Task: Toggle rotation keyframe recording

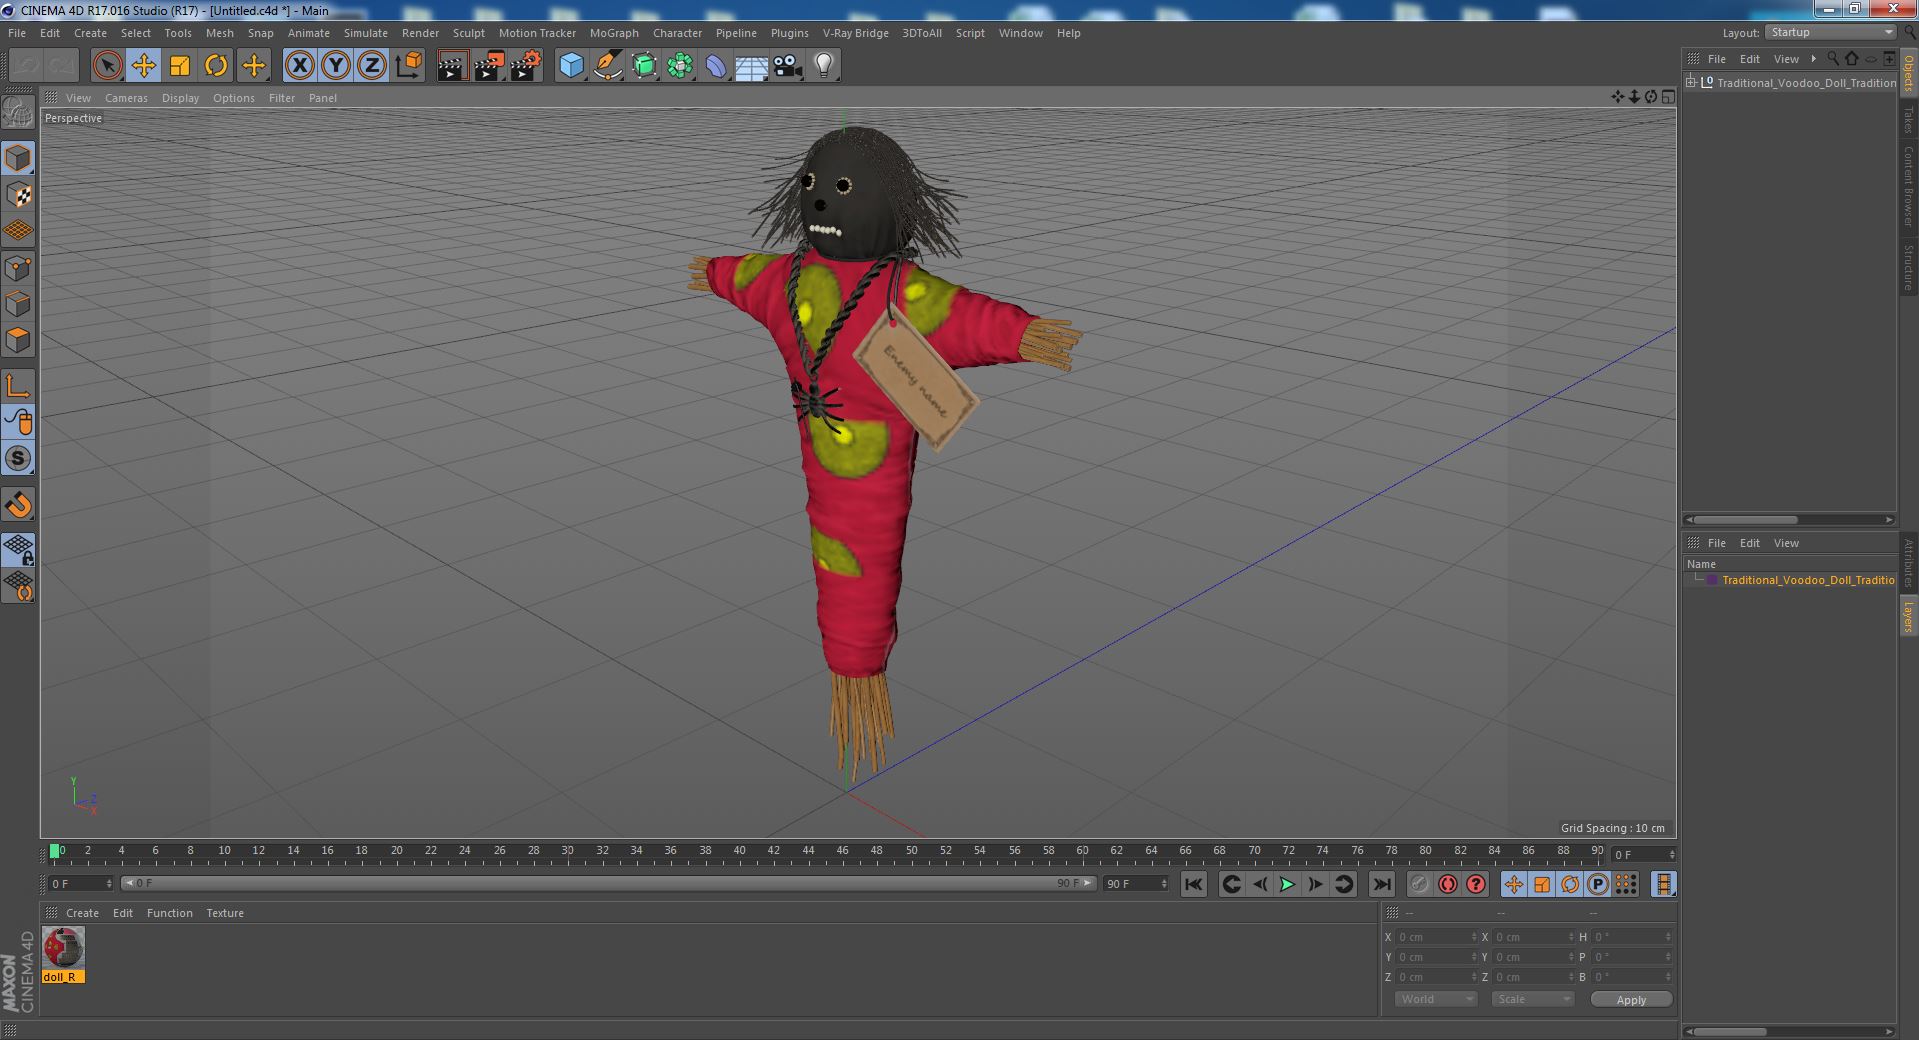Action: coord(1569,884)
